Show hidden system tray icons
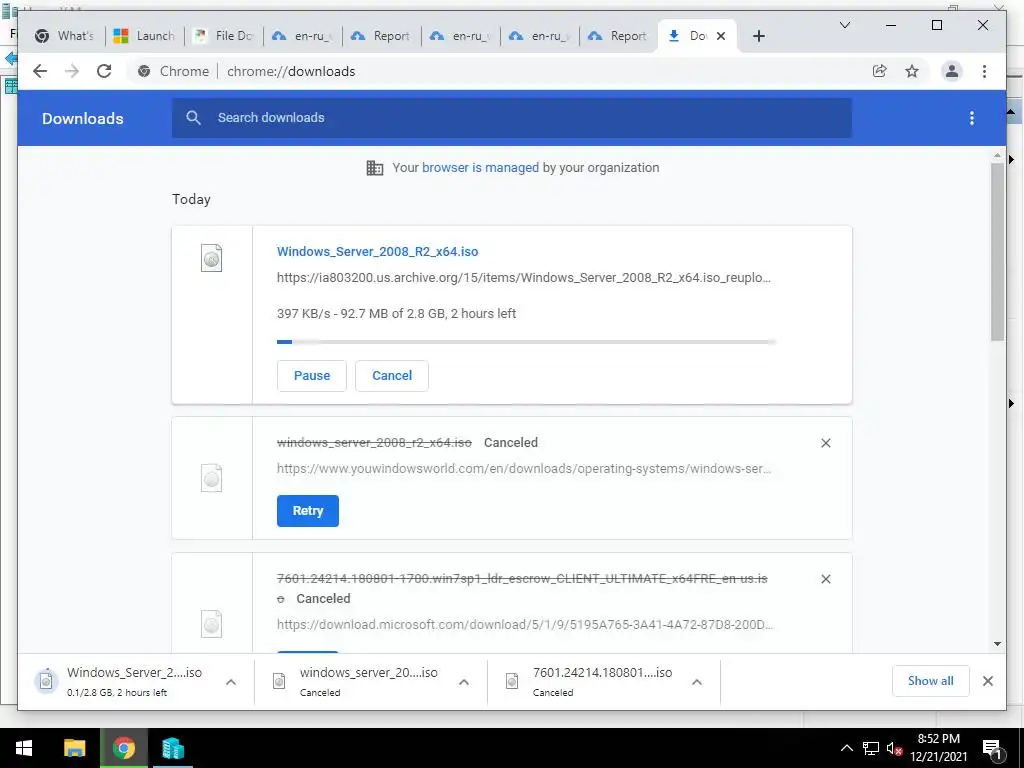Viewport: 1024px width, 768px height. coord(846,748)
